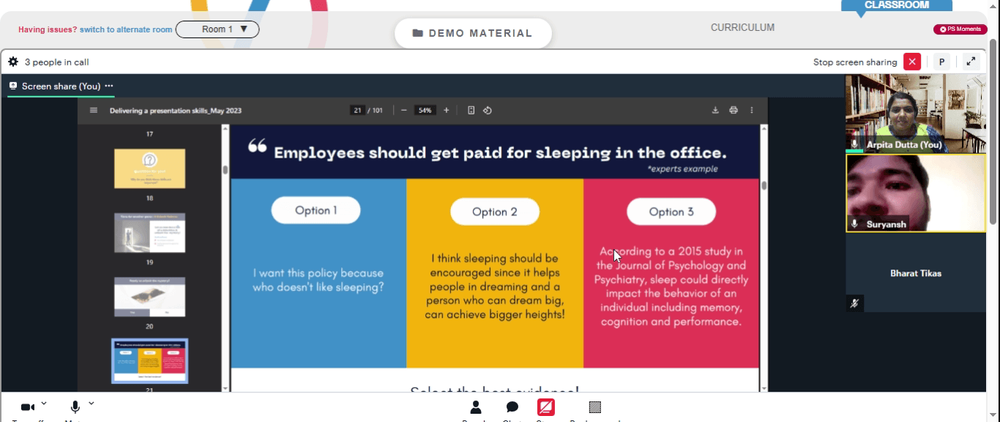Image resolution: width=1000 pixels, height=422 pixels.
Task: Click the red stop screen sharing X button
Action: tap(913, 62)
